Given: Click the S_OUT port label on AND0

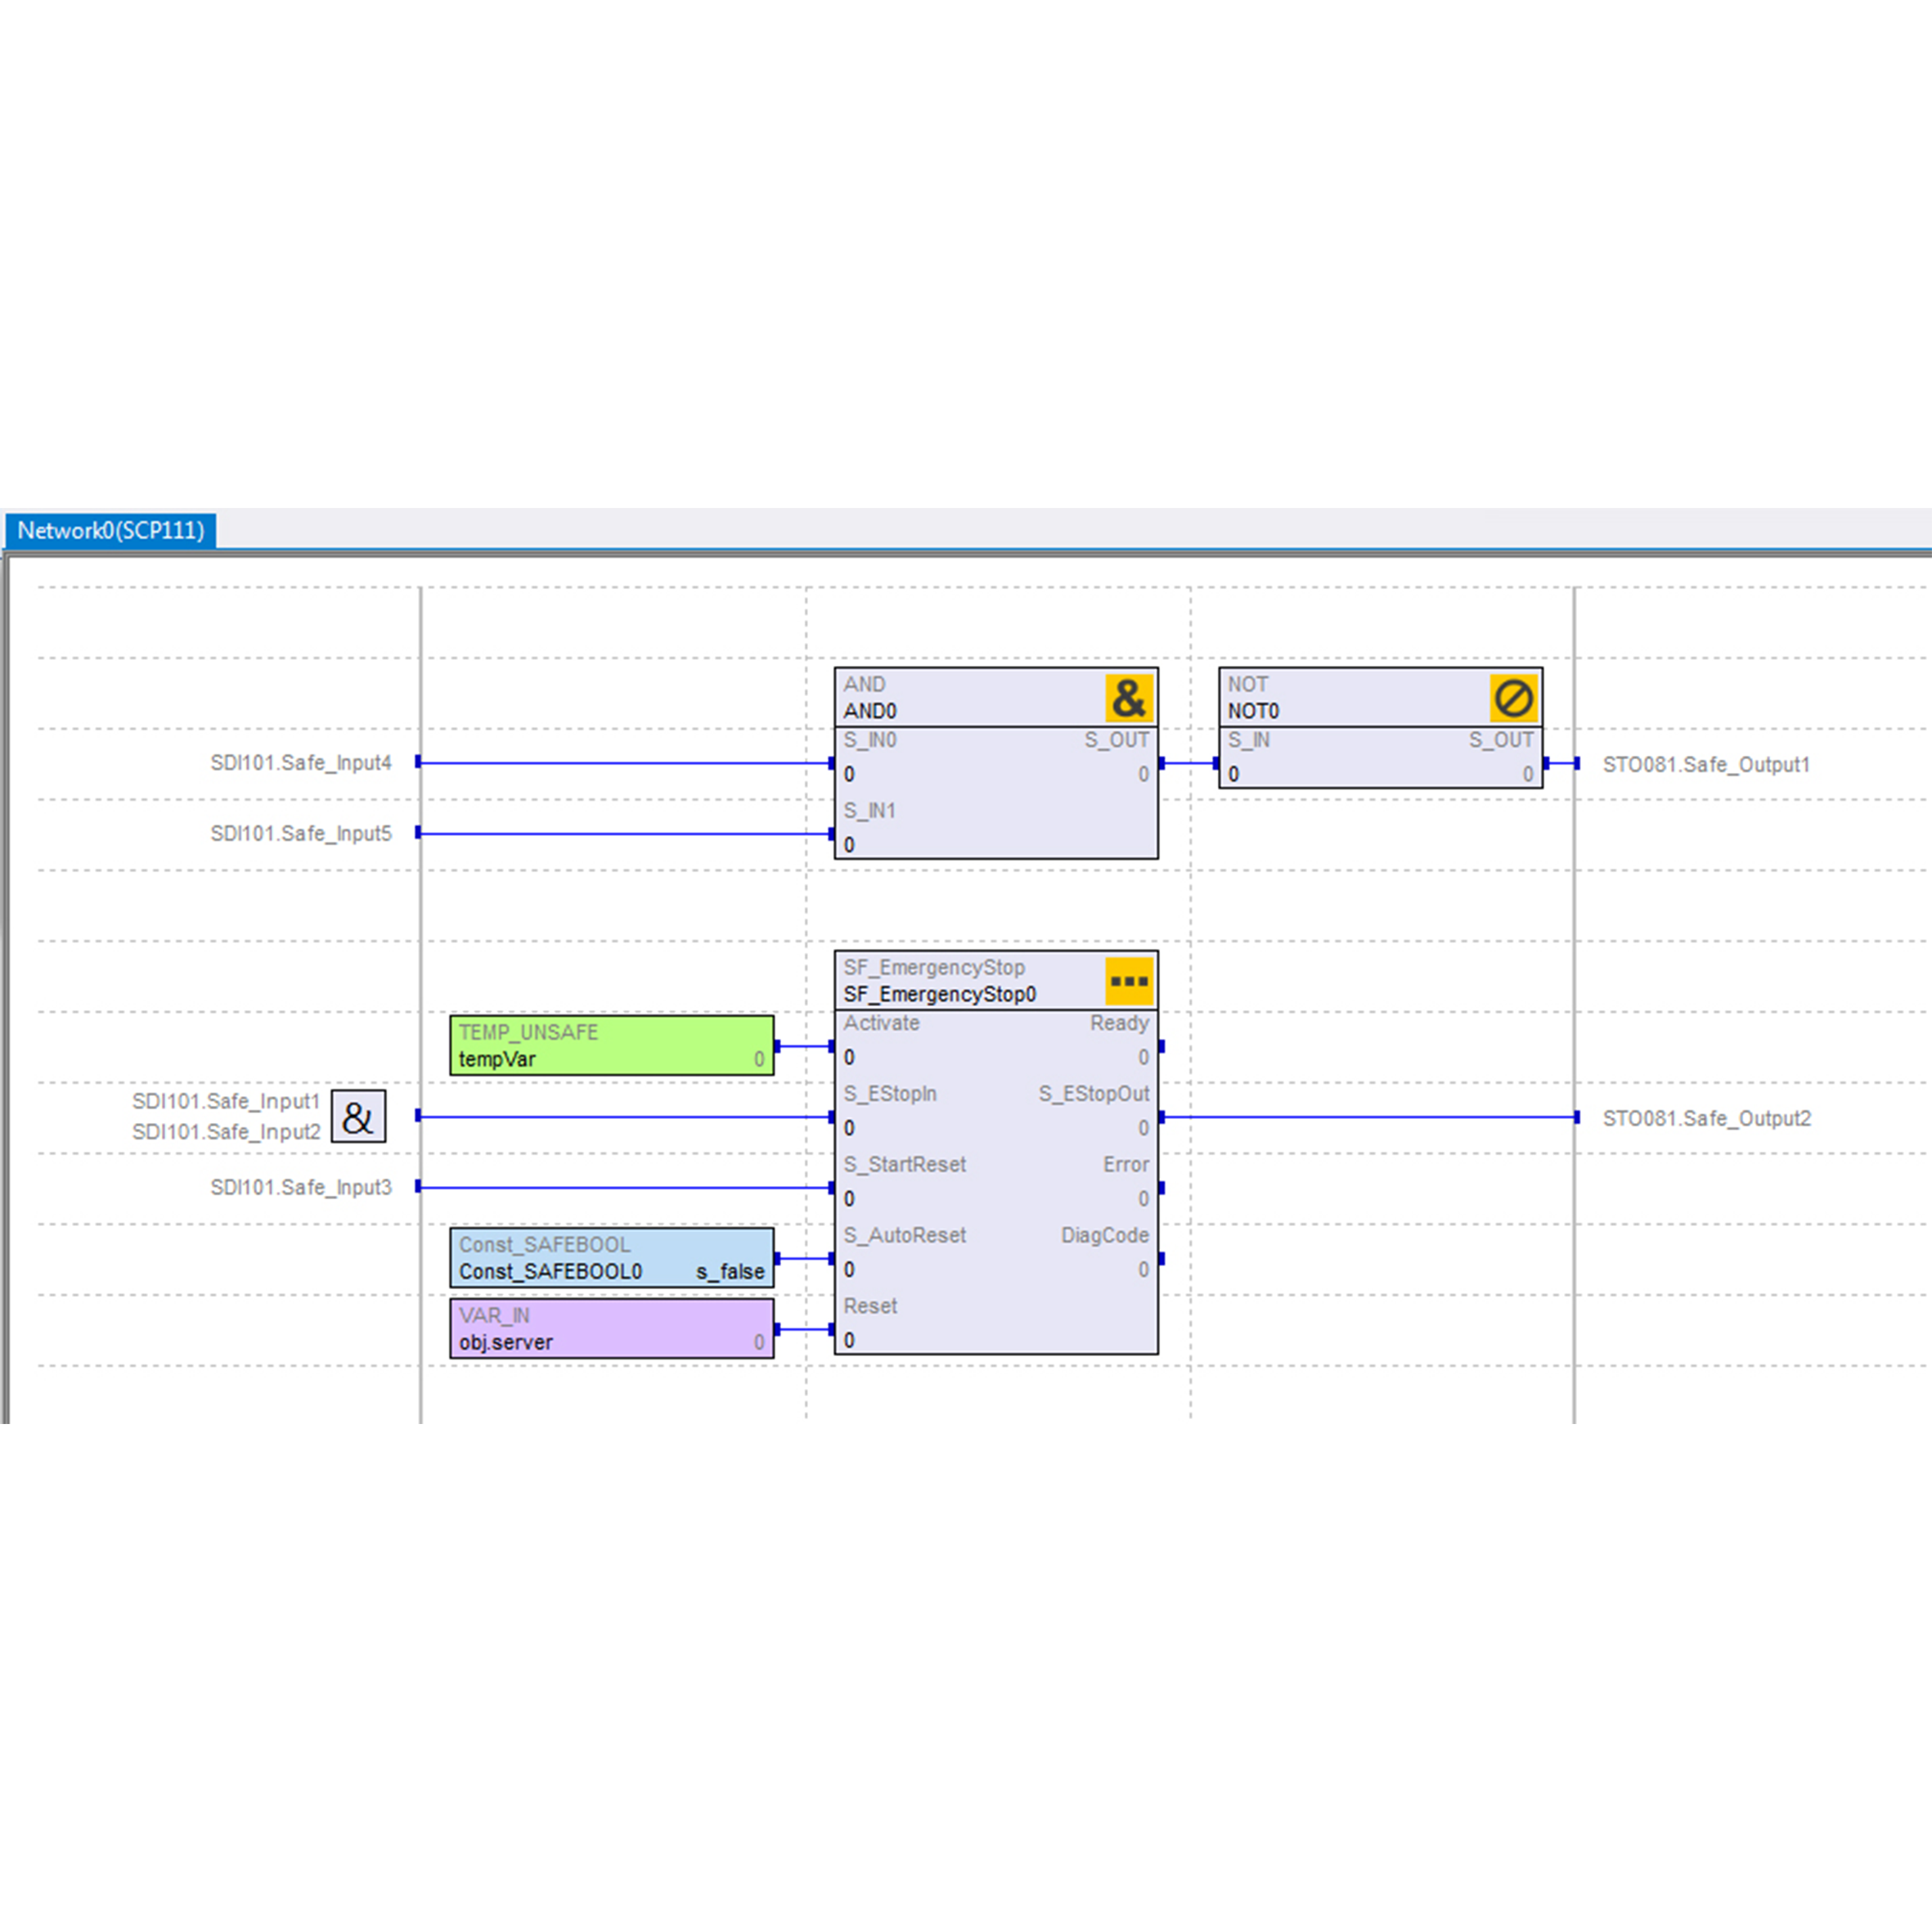Looking at the screenshot, I should (1117, 740).
